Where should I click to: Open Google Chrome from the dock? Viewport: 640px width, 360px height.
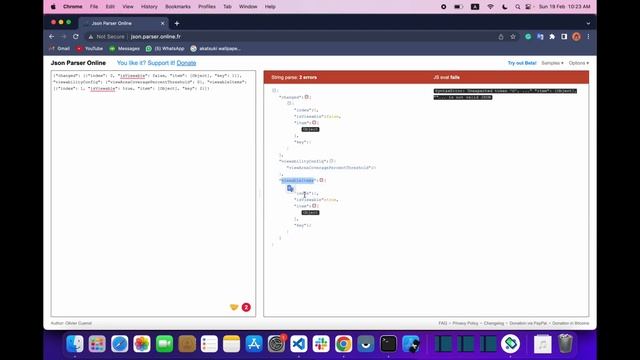point(344,344)
